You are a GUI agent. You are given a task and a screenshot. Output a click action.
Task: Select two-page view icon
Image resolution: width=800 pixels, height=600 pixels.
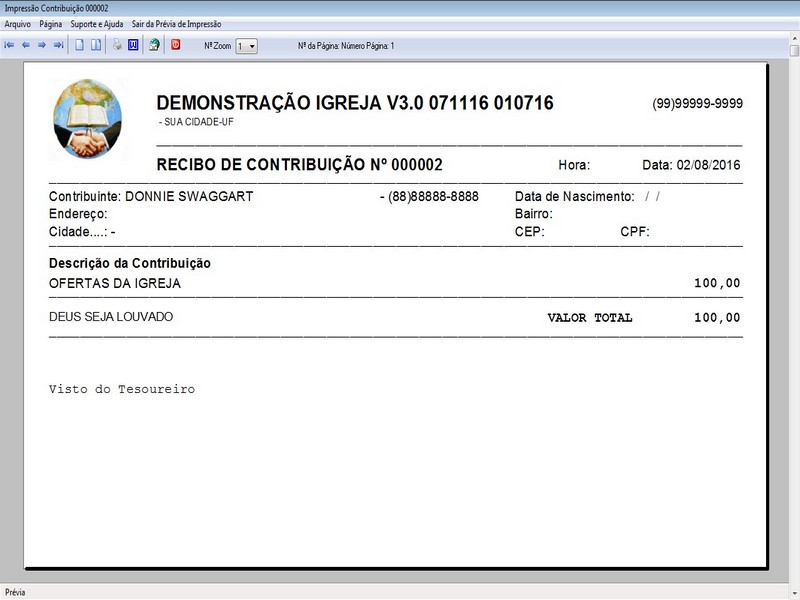click(x=96, y=45)
